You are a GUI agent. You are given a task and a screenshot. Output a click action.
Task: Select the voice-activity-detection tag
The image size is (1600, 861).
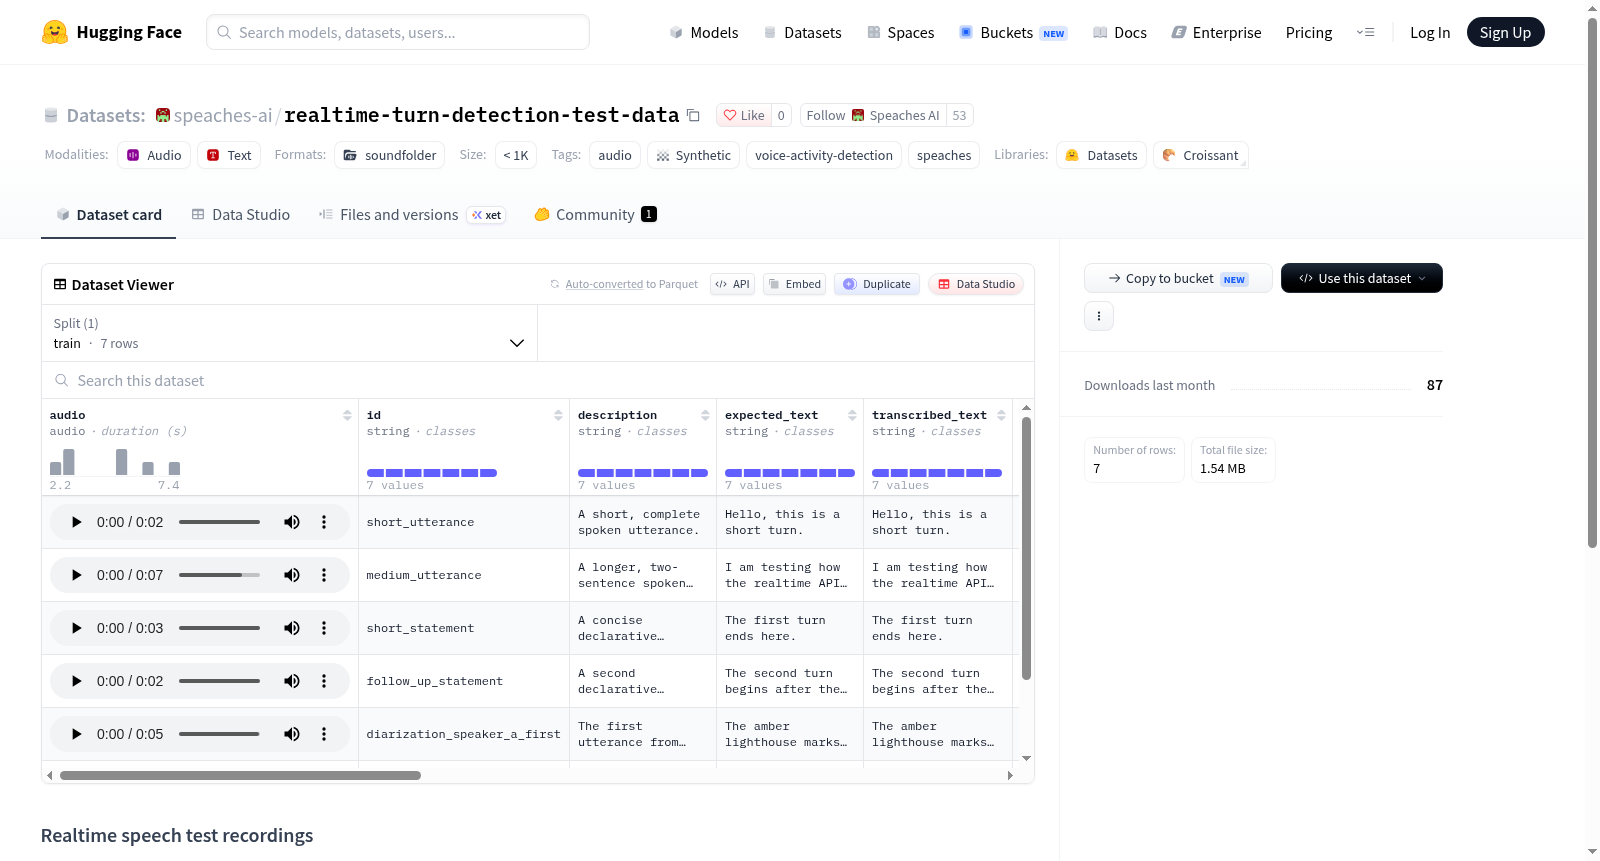click(824, 155)
